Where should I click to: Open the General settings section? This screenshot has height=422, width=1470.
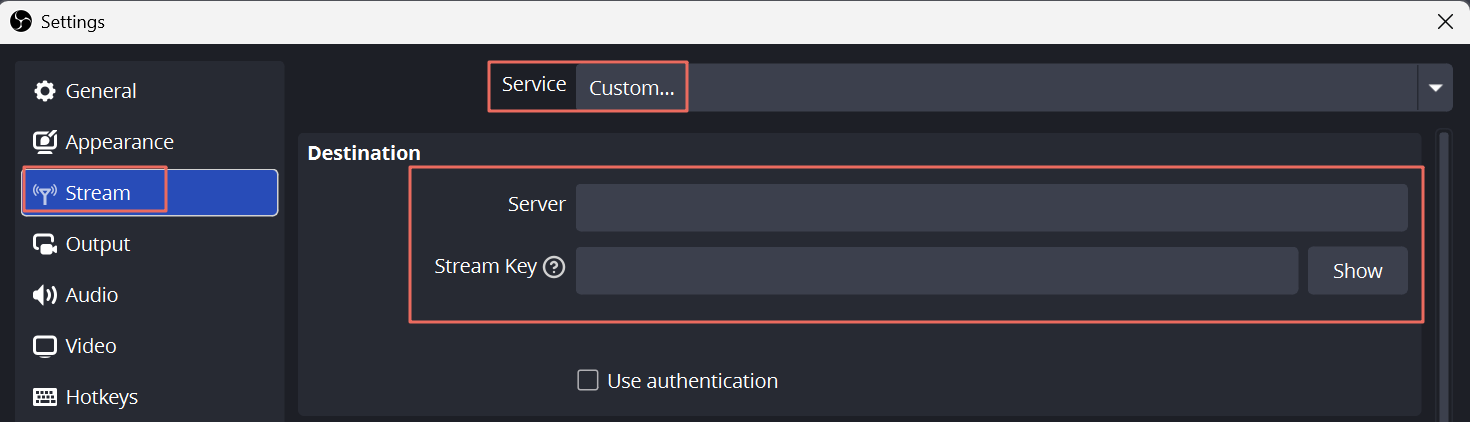click(150, 91)
